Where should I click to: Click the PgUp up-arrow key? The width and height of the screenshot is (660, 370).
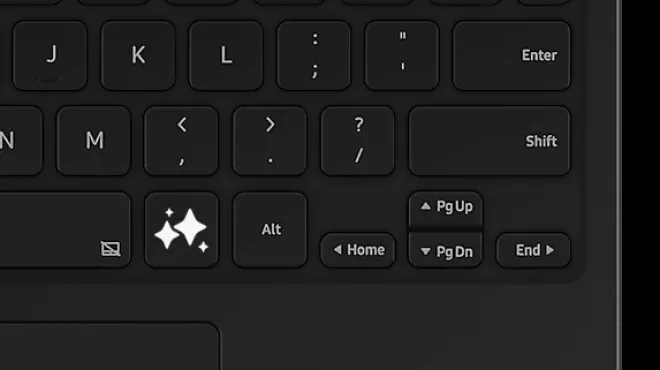446,209
